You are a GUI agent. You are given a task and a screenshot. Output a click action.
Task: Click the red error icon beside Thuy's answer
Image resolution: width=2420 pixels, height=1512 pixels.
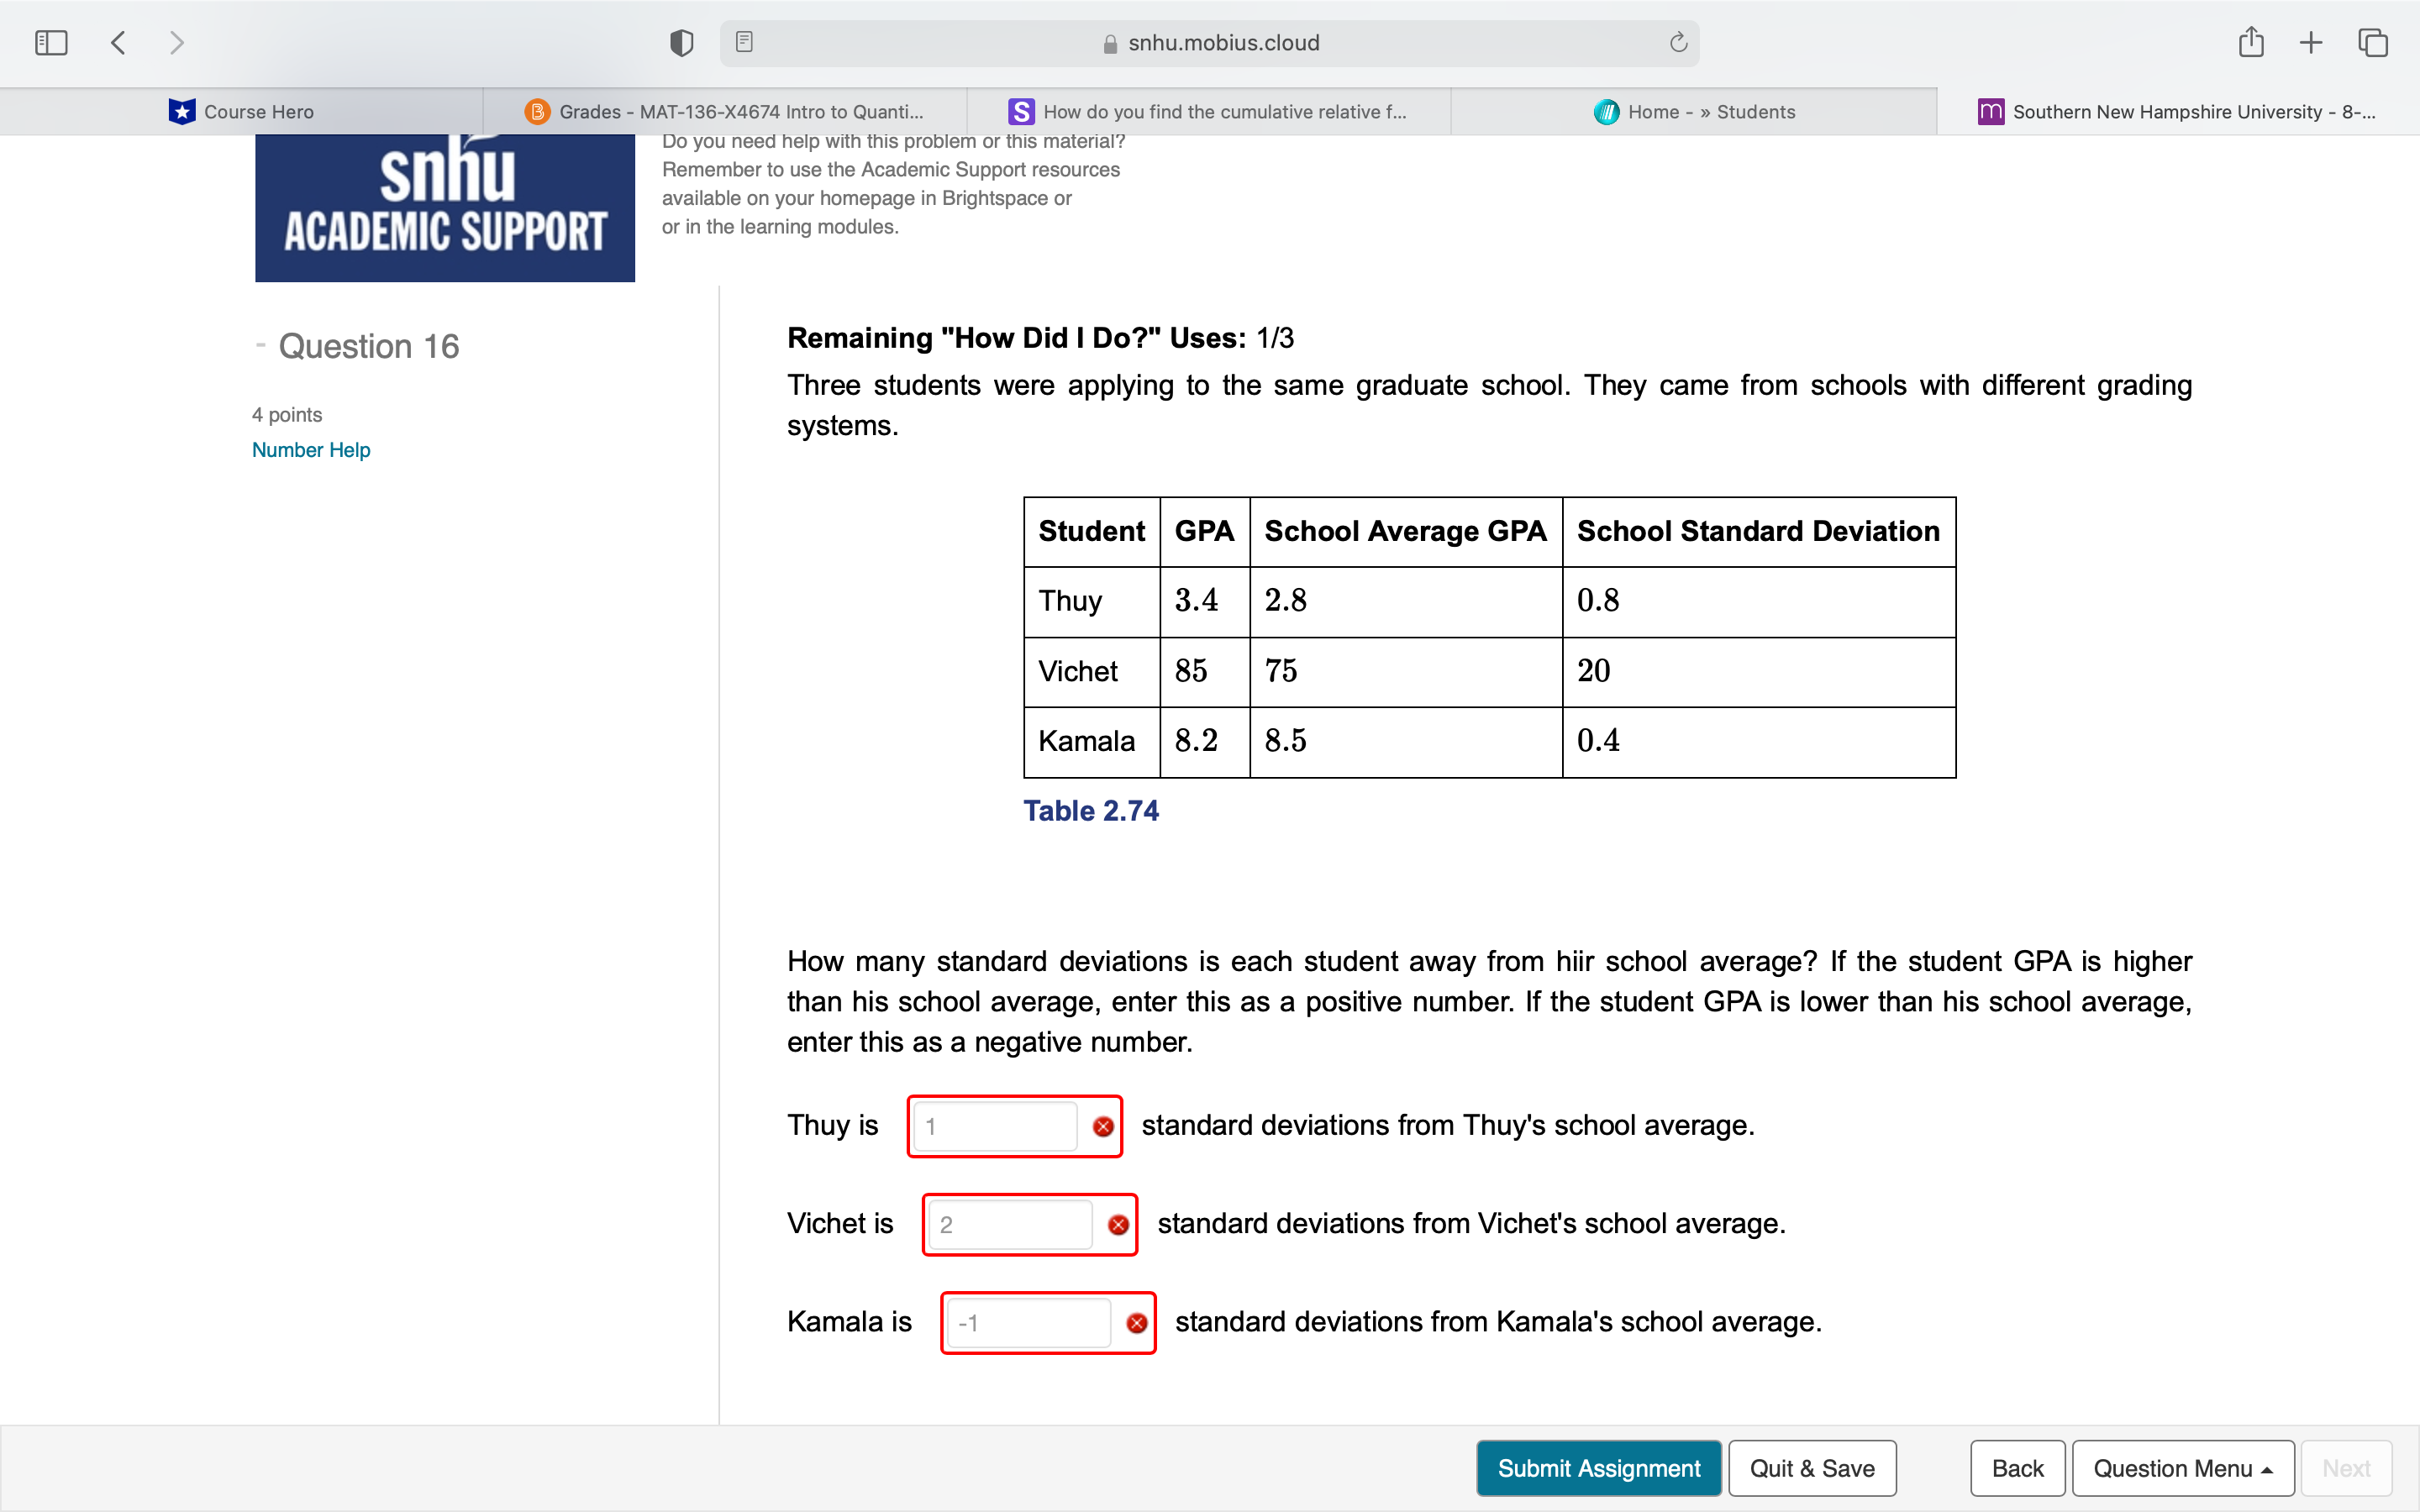[x=1103, y=1127]
